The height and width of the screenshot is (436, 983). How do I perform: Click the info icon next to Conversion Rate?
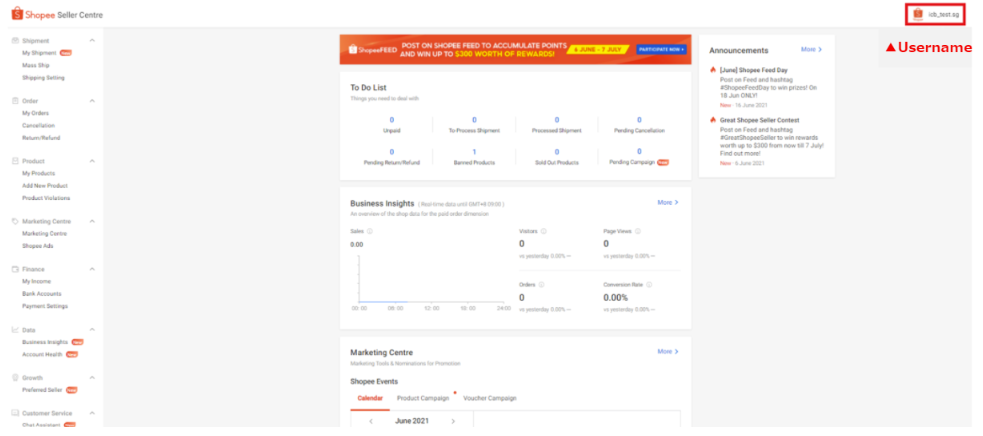click(x=648, y=284)
